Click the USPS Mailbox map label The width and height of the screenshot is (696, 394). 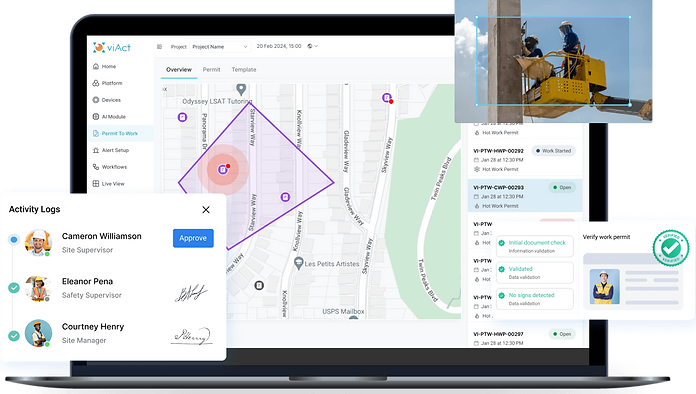[x=343, y=311]
